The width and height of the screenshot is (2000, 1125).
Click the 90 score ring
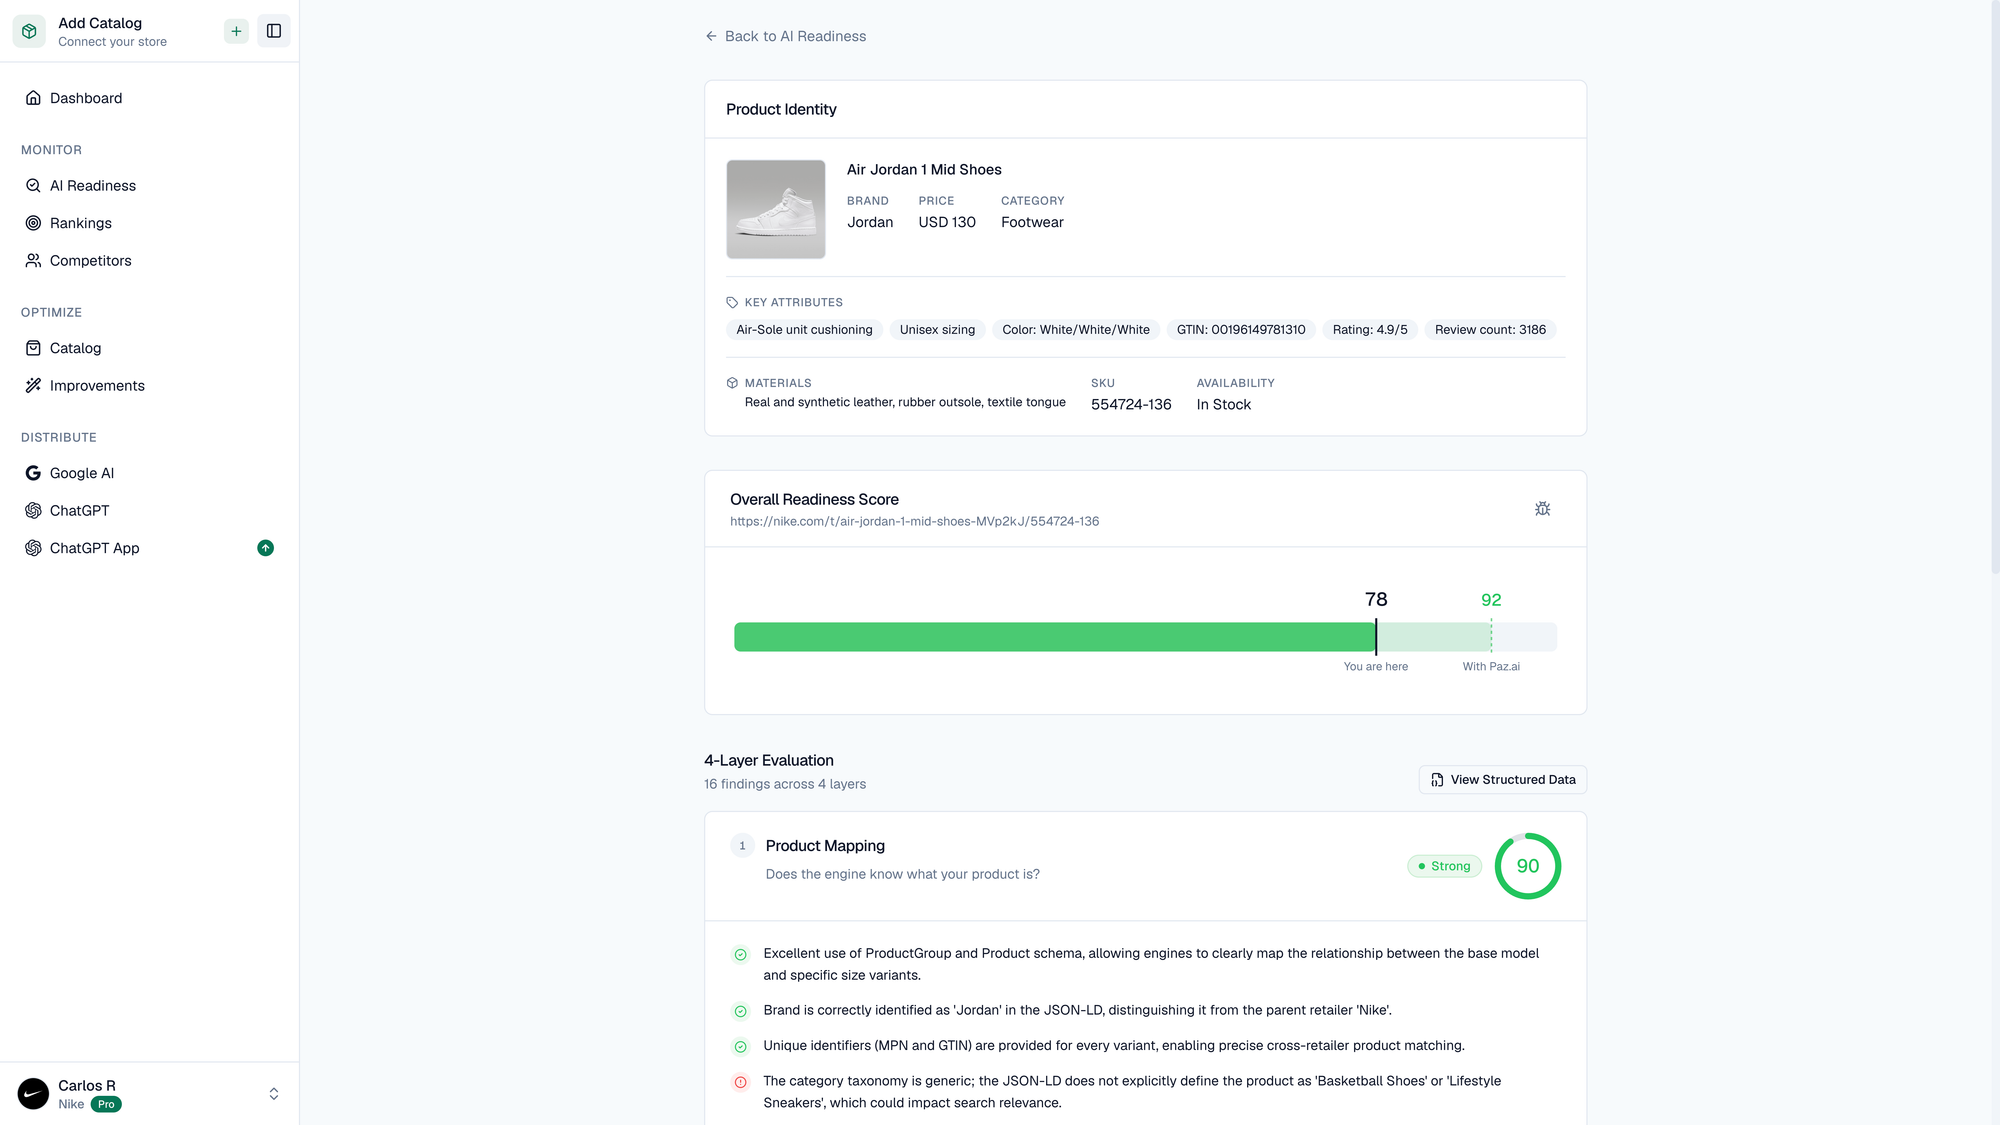1528,866
